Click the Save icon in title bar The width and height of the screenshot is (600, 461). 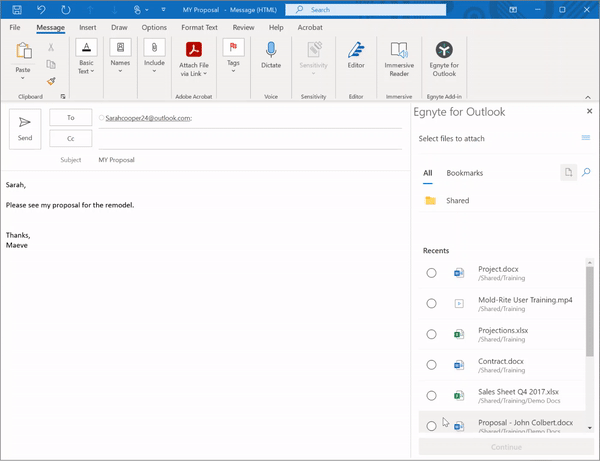(16, 9)
